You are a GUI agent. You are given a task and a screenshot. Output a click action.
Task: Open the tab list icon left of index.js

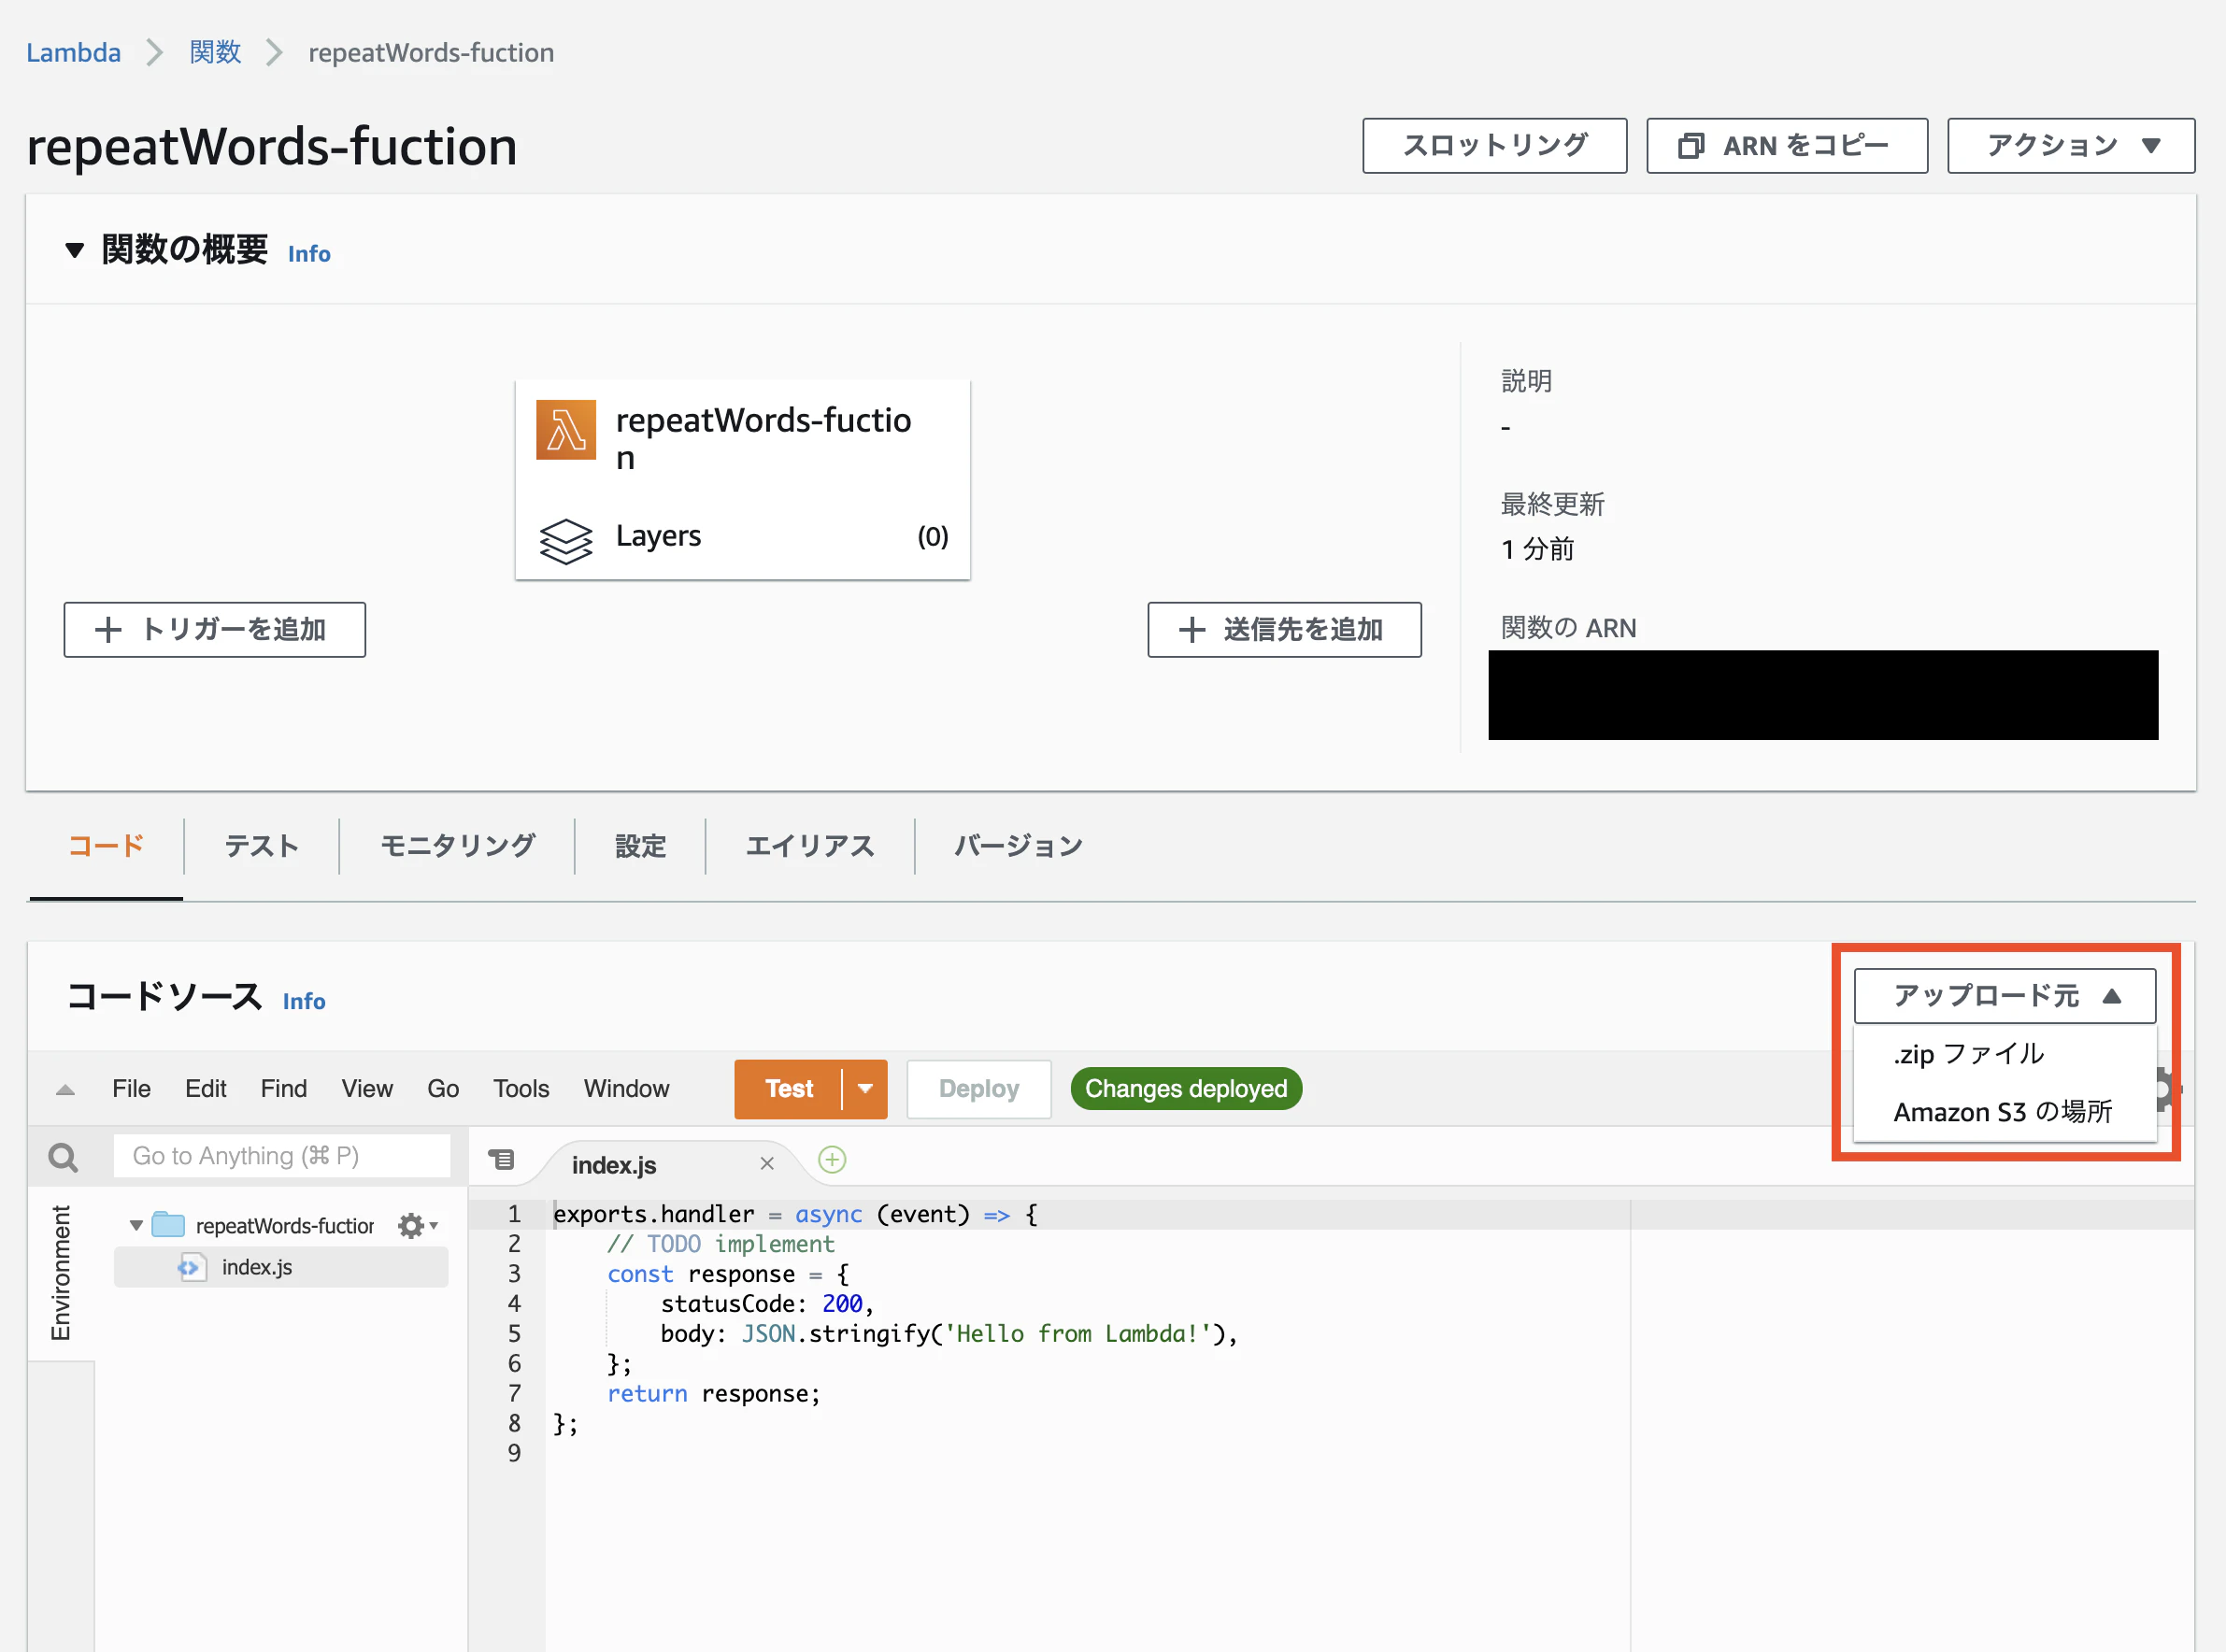(501, 1159)
